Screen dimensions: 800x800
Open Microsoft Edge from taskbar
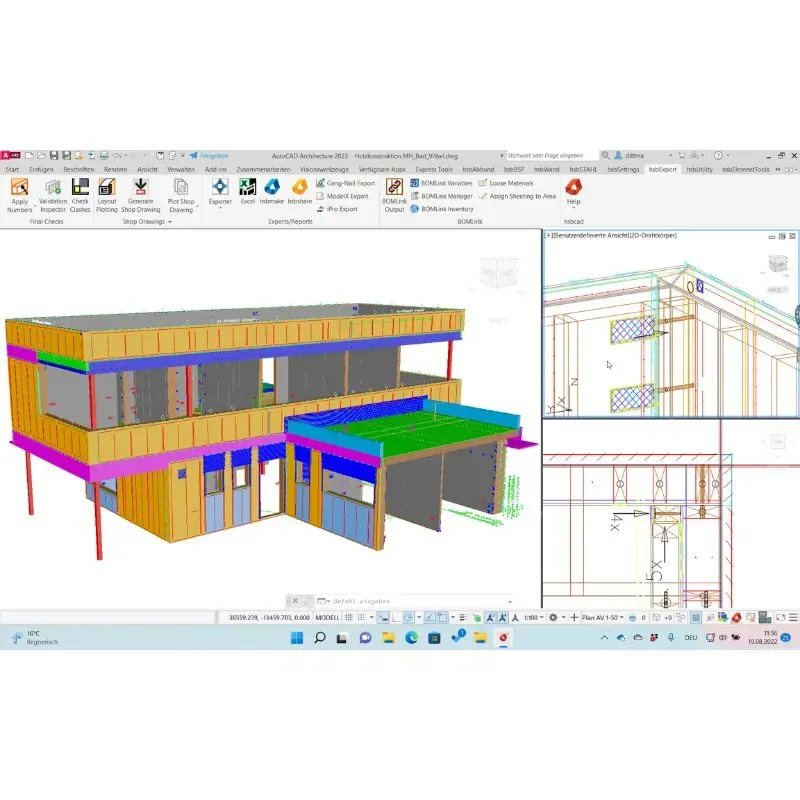coord(411,637)
